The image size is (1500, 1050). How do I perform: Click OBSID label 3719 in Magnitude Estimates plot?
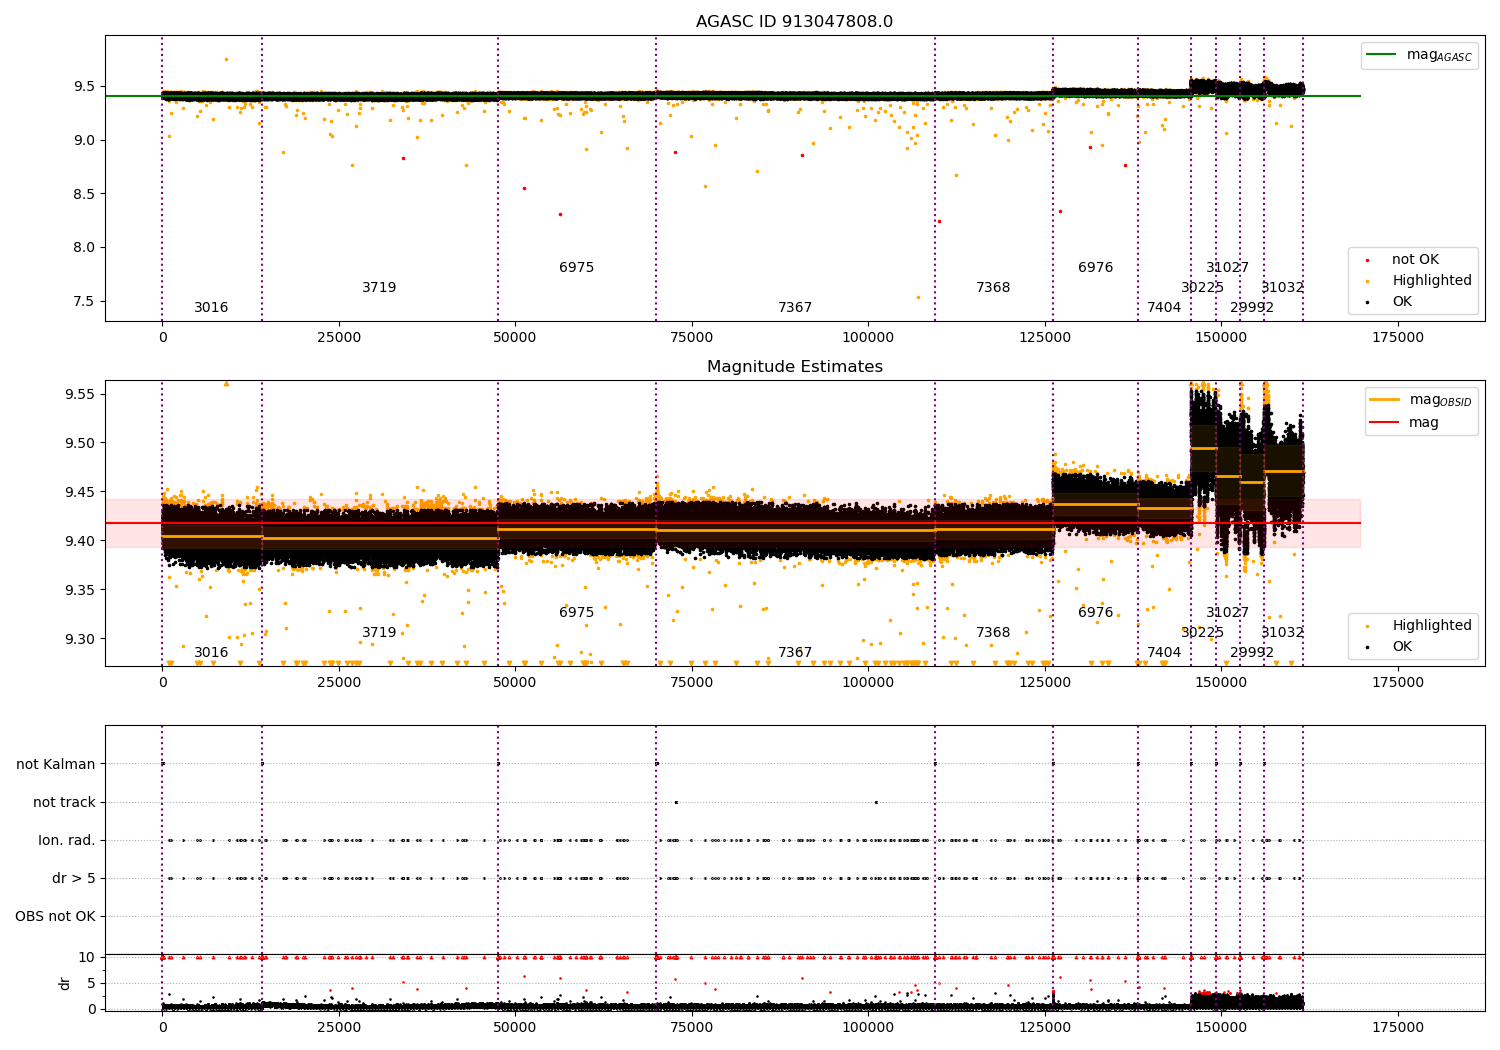(x=379, y=633)
